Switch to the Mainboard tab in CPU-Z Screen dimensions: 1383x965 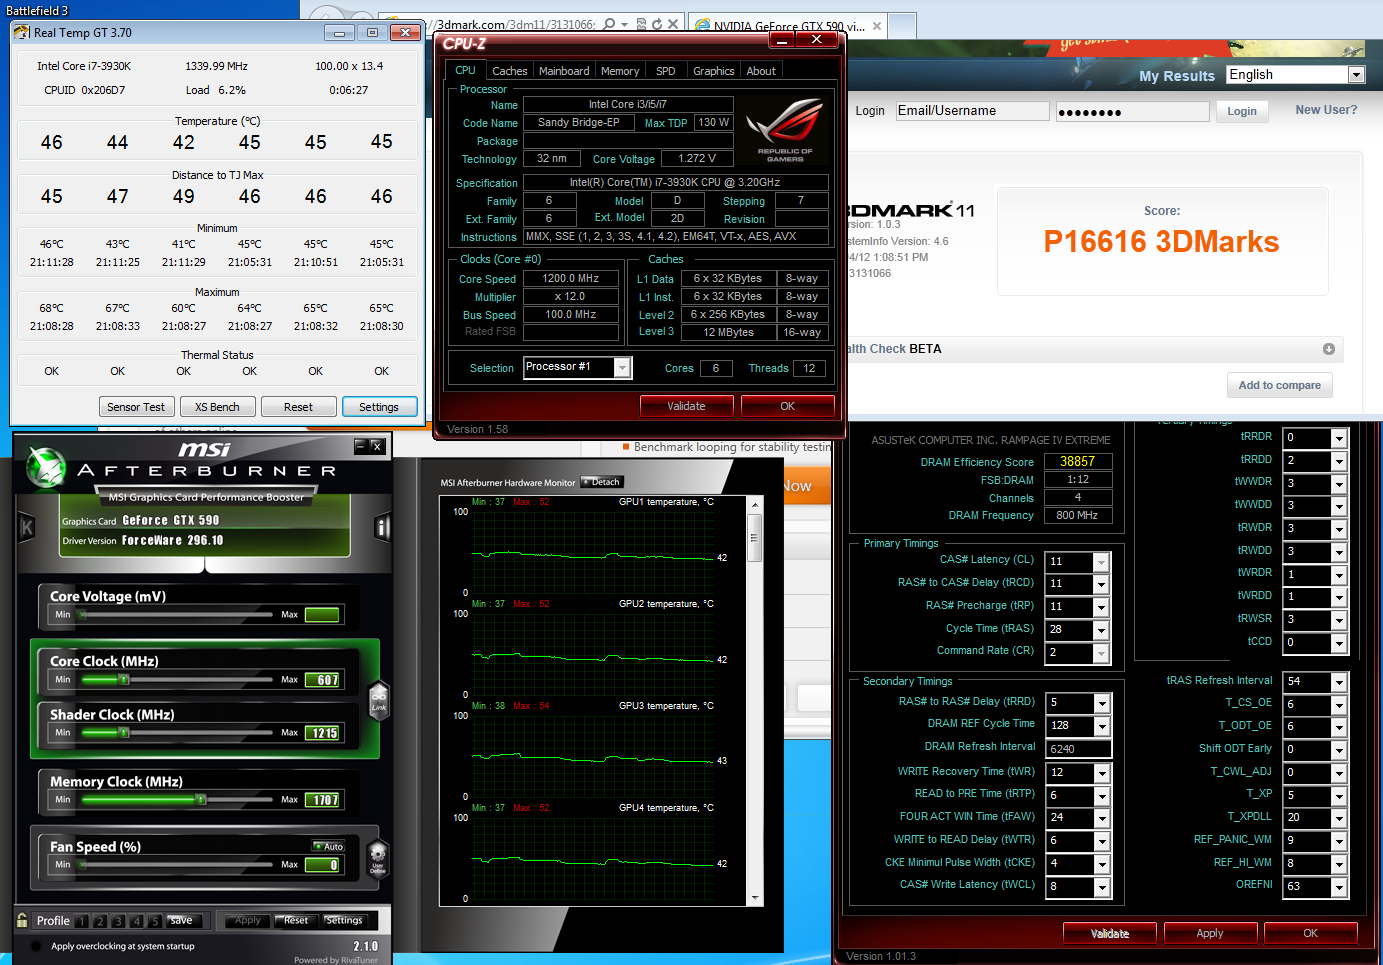(x=564, y=71)
